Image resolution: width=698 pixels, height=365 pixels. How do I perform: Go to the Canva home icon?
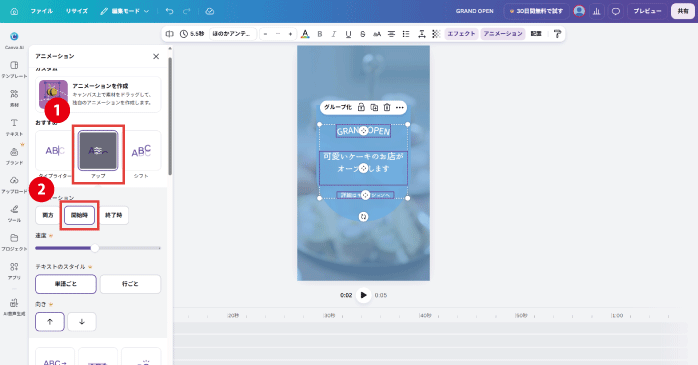click(14, 11)
